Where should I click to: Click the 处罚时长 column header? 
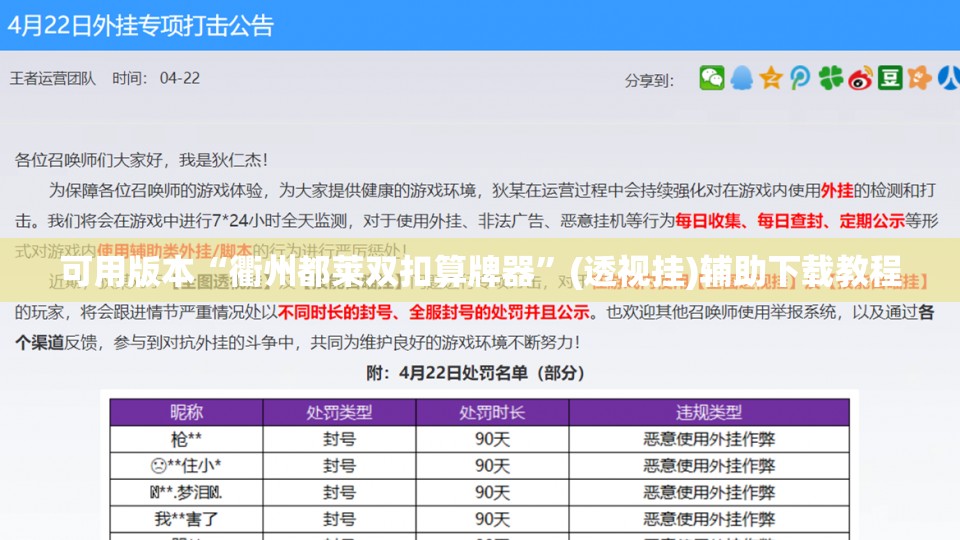click(x=492, y=412)
